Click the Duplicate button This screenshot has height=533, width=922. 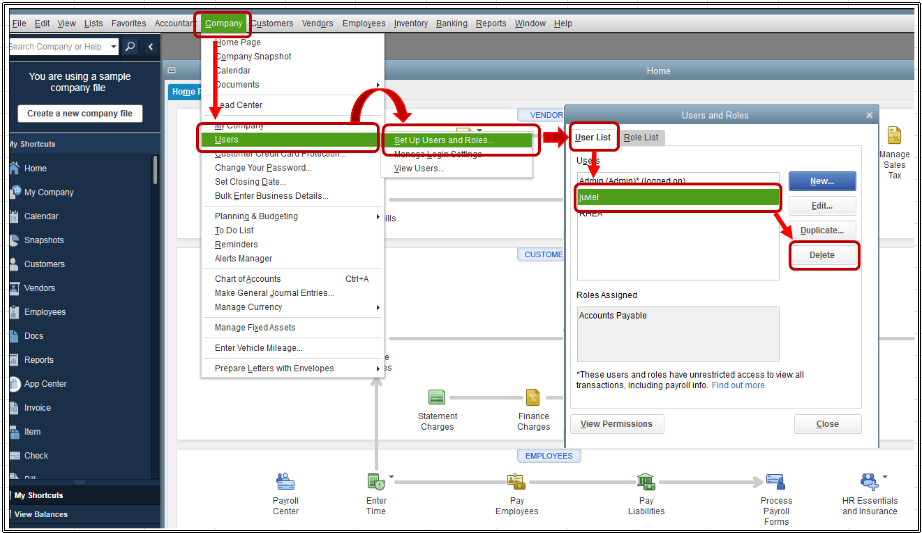click(822, 231)
